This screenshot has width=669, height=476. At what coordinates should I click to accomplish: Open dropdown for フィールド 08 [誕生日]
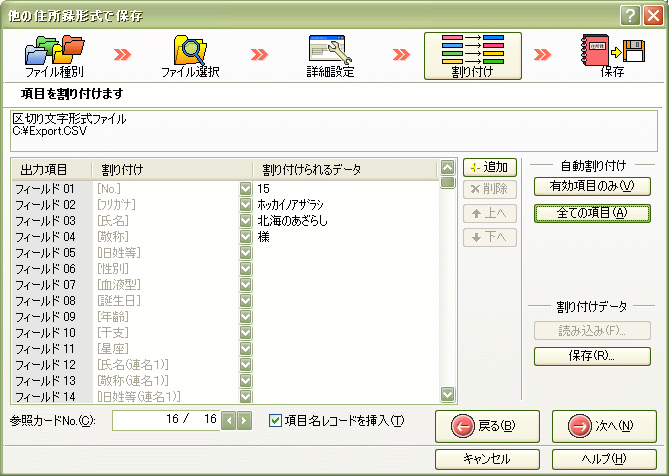[245, 301]
